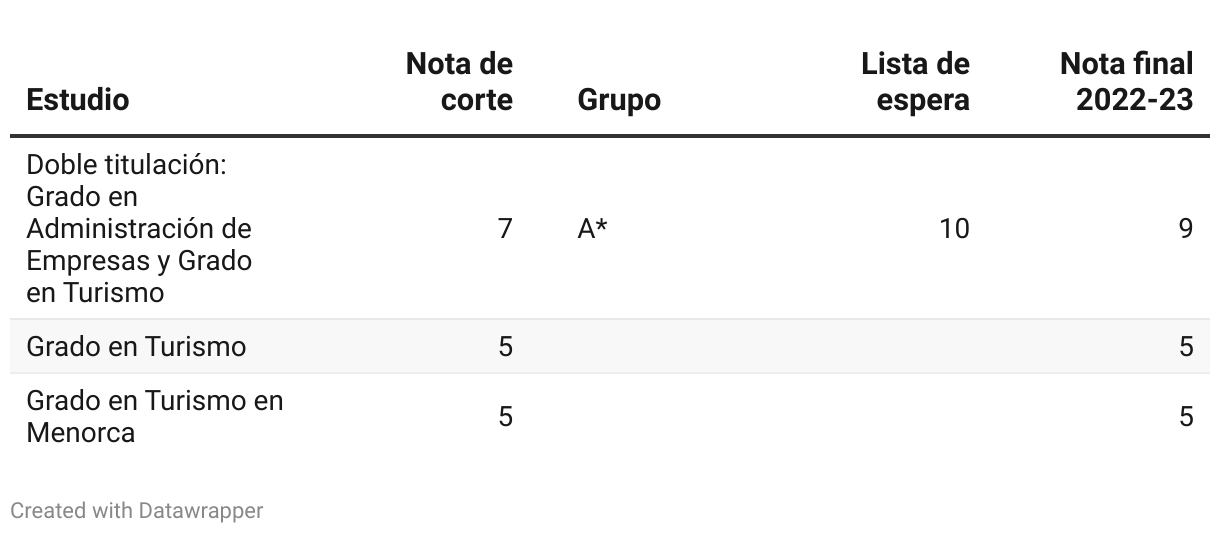1220x534 pixels.
Task: Select final grade 5 in Grado en Turismo row
Action: click(x=1186, y=347)
